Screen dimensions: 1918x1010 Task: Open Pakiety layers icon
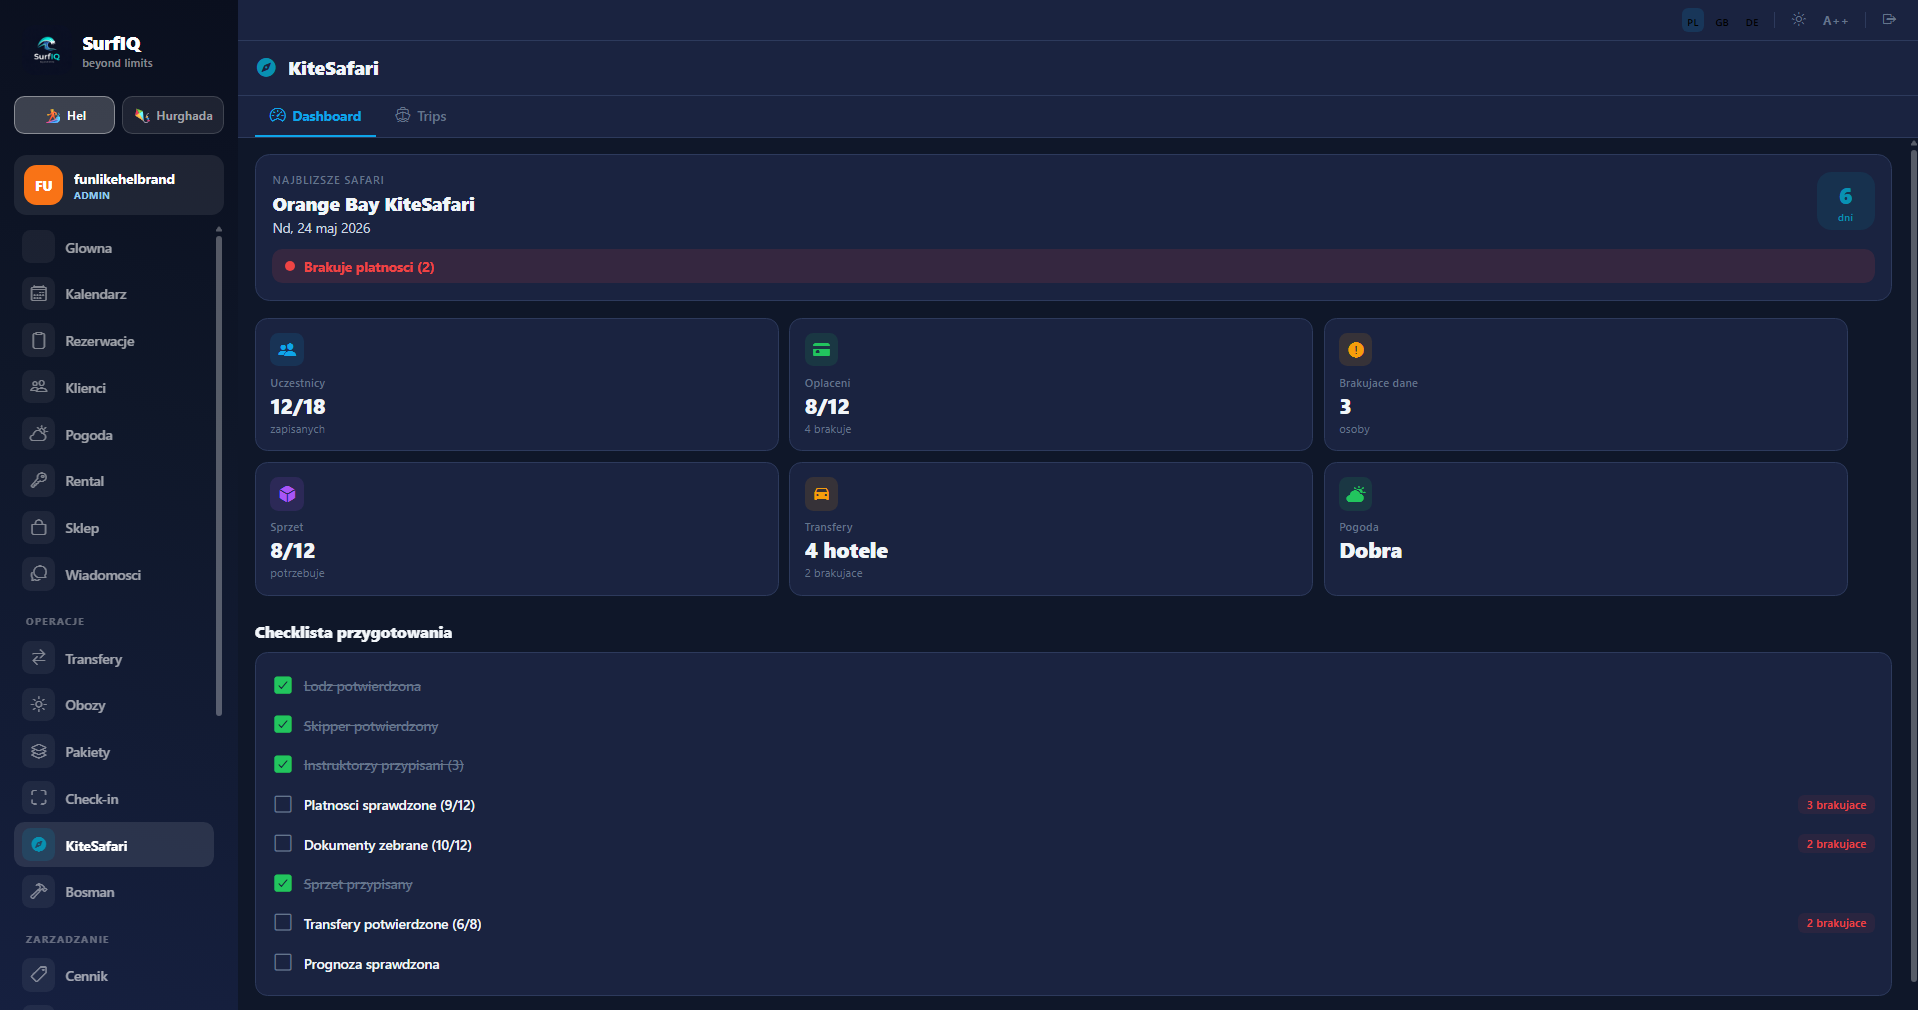click(39, 752)
